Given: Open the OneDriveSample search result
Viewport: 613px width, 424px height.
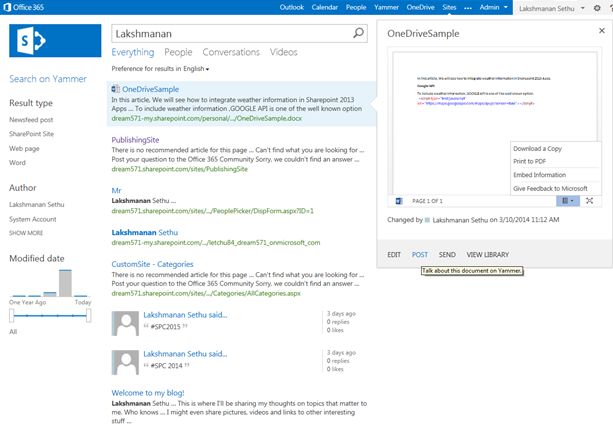Looking at the screenshot, I should pyautogui.click(x=151, y=89).
